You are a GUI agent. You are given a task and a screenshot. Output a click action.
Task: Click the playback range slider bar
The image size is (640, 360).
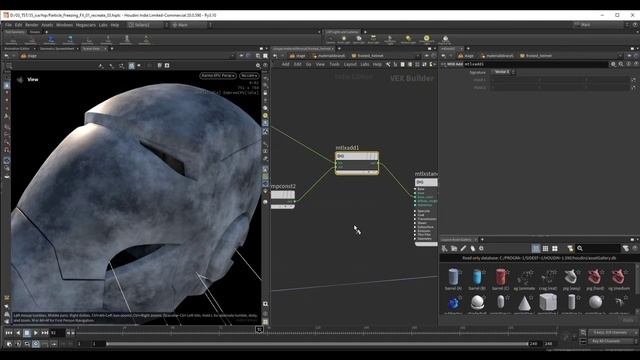[x=317, y=344]
